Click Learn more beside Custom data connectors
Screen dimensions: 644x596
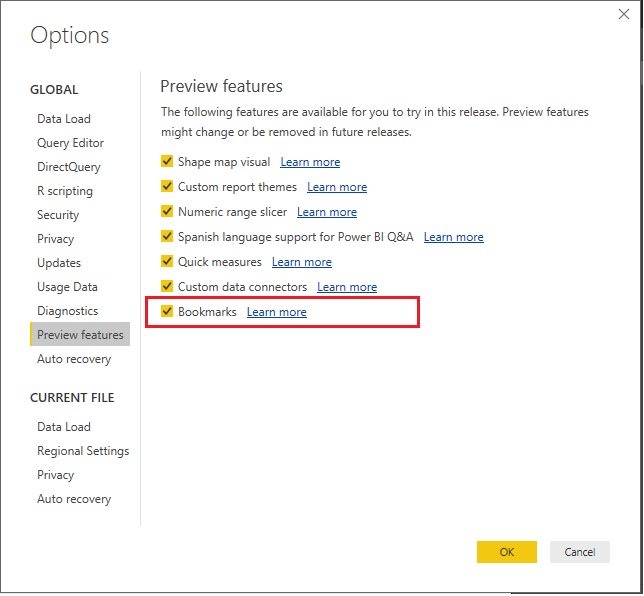click(x=347, y=287)
